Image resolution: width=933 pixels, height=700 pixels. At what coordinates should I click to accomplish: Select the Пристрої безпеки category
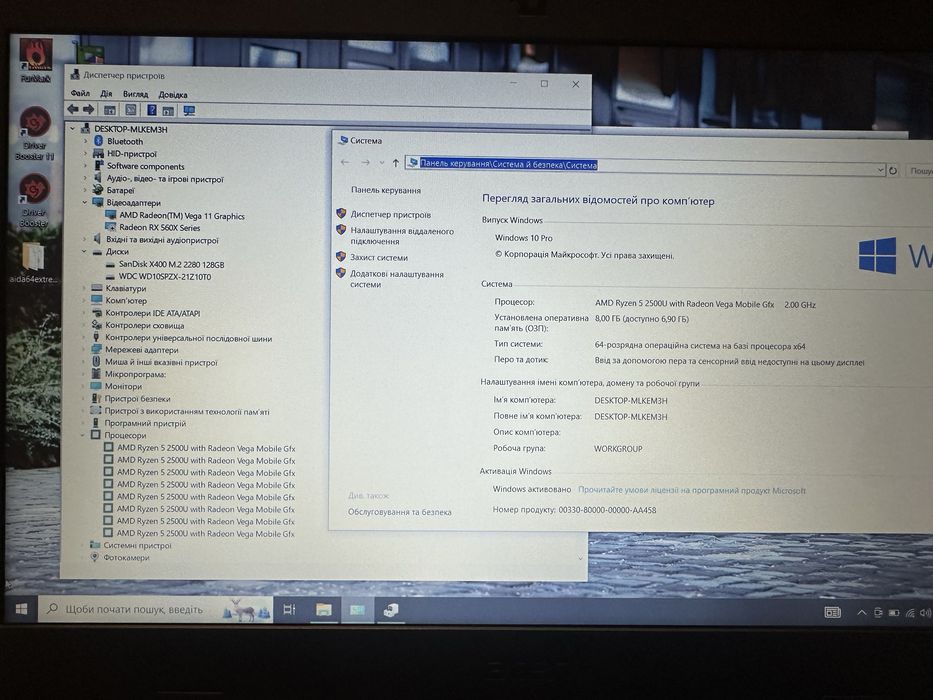(137, 399)
